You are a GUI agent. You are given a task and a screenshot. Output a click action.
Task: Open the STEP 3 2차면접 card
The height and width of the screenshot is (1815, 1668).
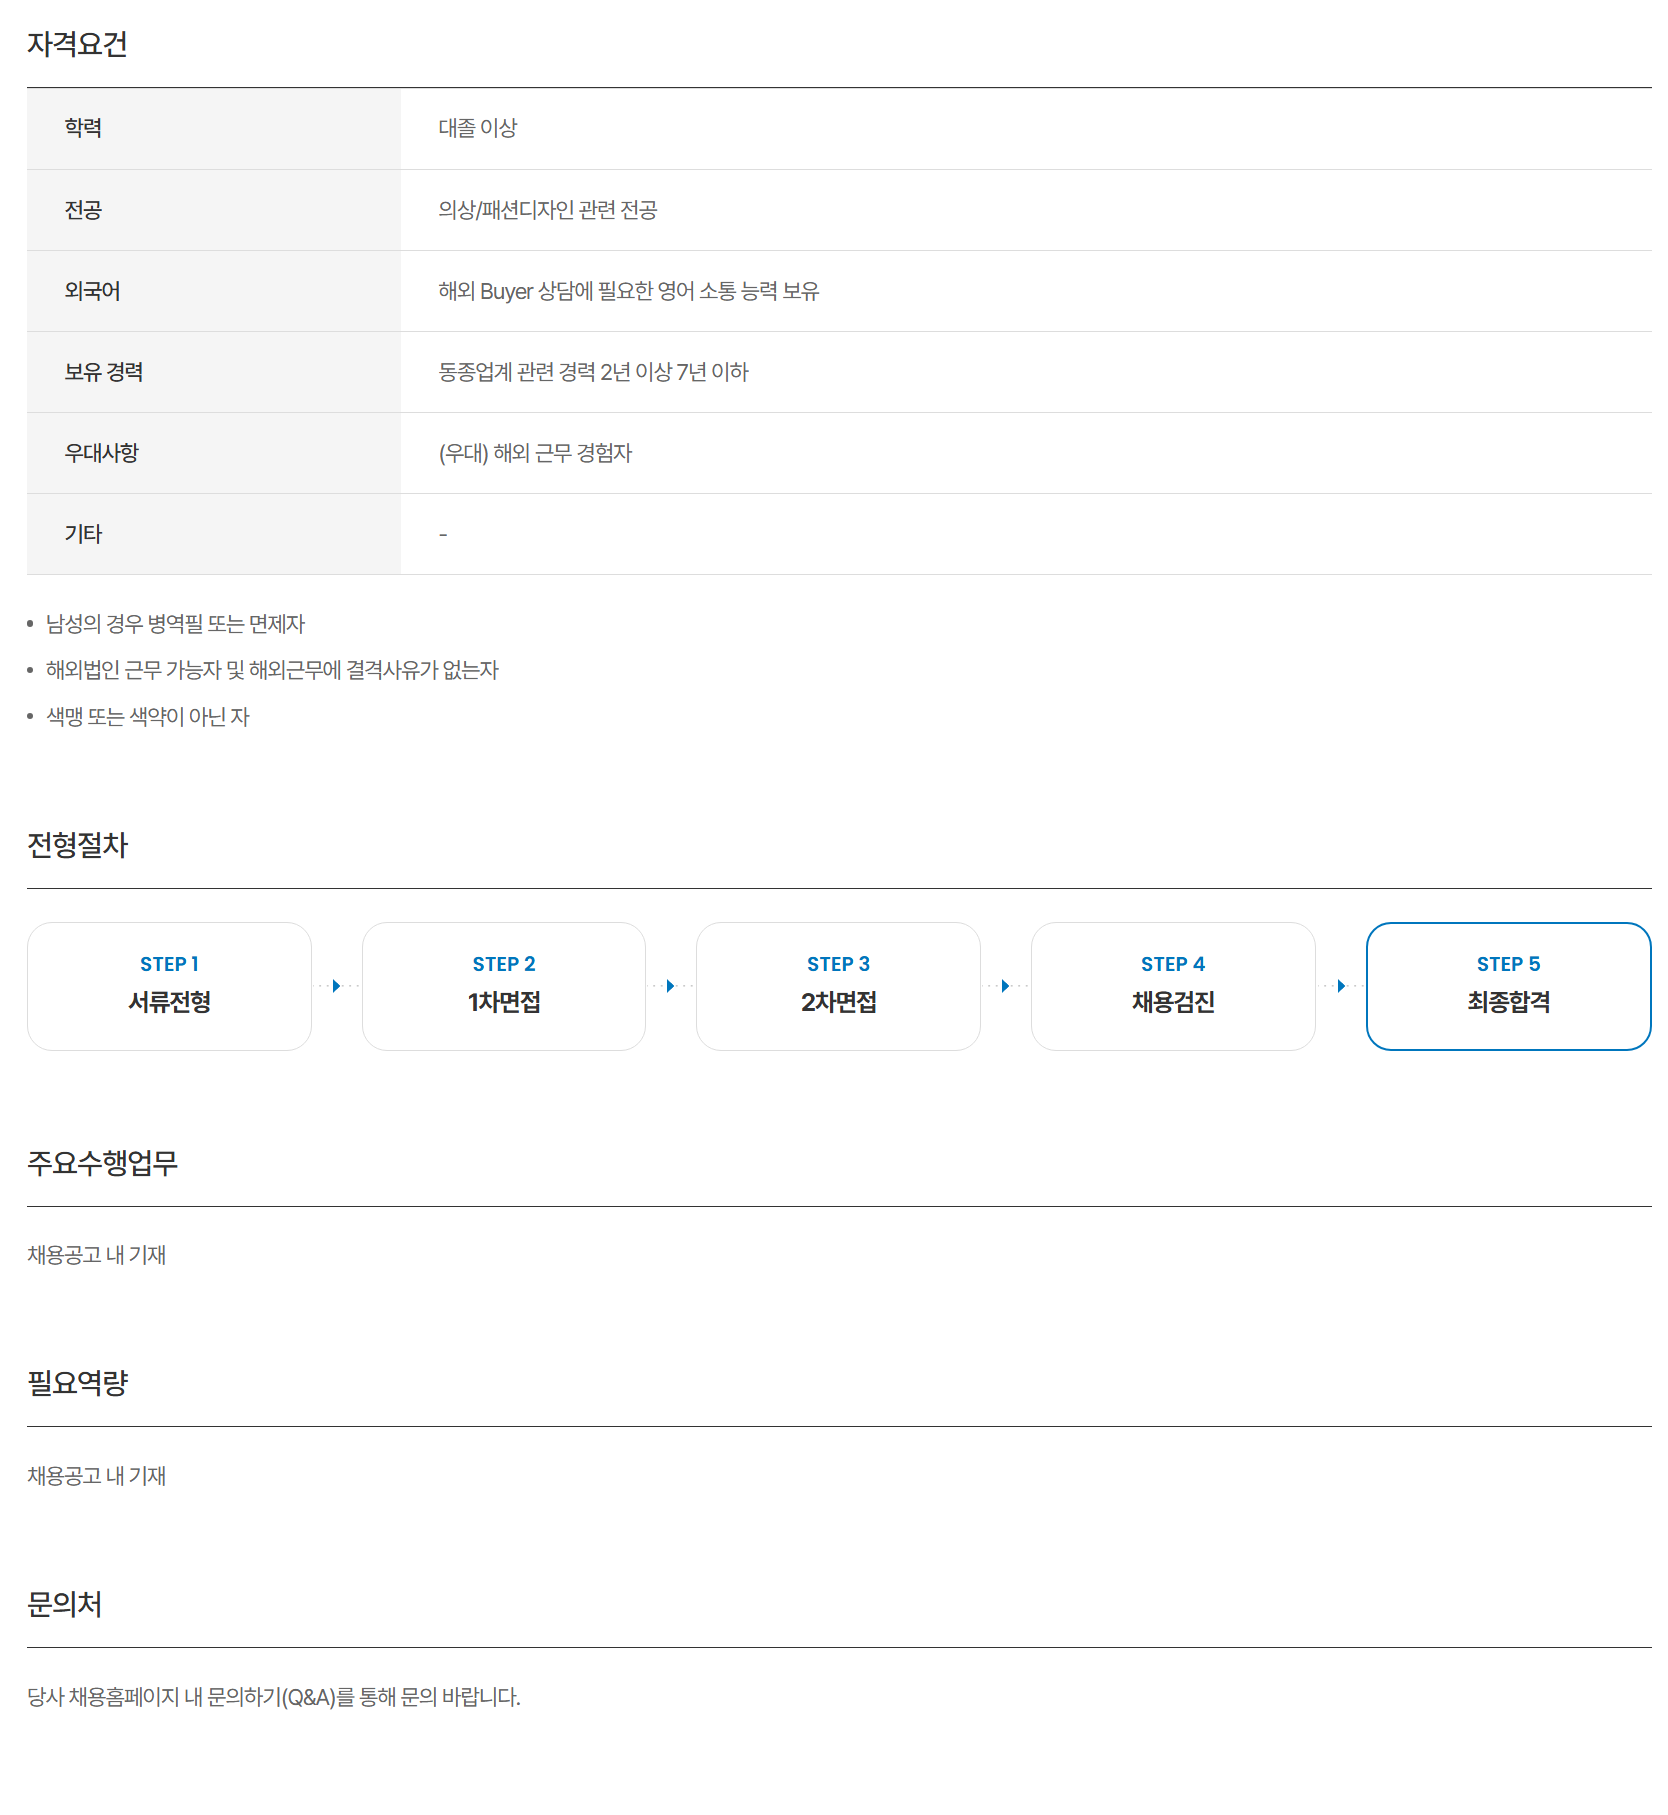coord(838,986)
